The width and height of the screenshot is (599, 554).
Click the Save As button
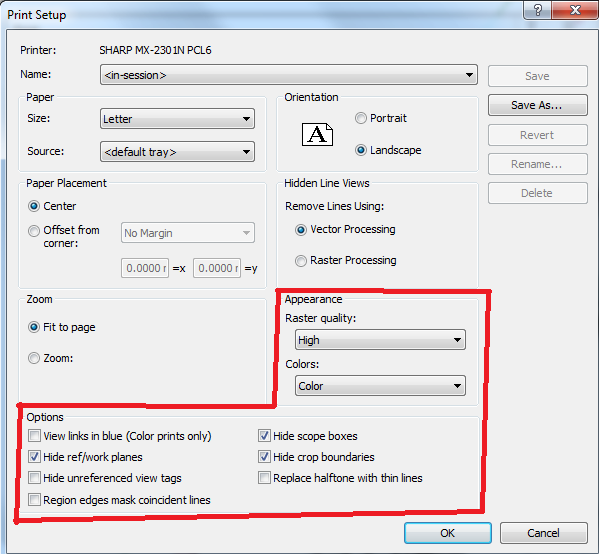pyautogui.click(x=537, y=105)
